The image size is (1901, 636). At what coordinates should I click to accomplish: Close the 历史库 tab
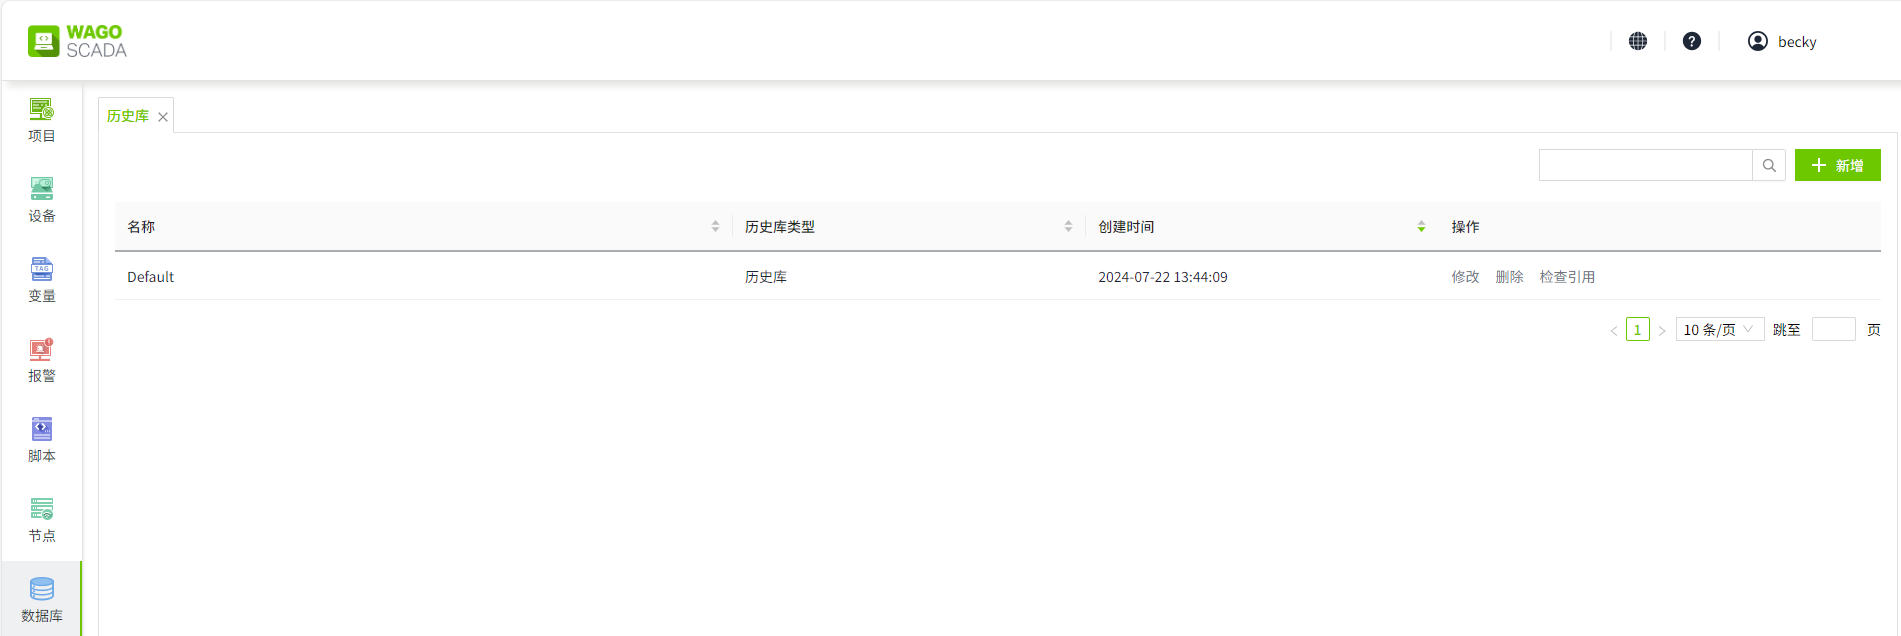point(163,117)
